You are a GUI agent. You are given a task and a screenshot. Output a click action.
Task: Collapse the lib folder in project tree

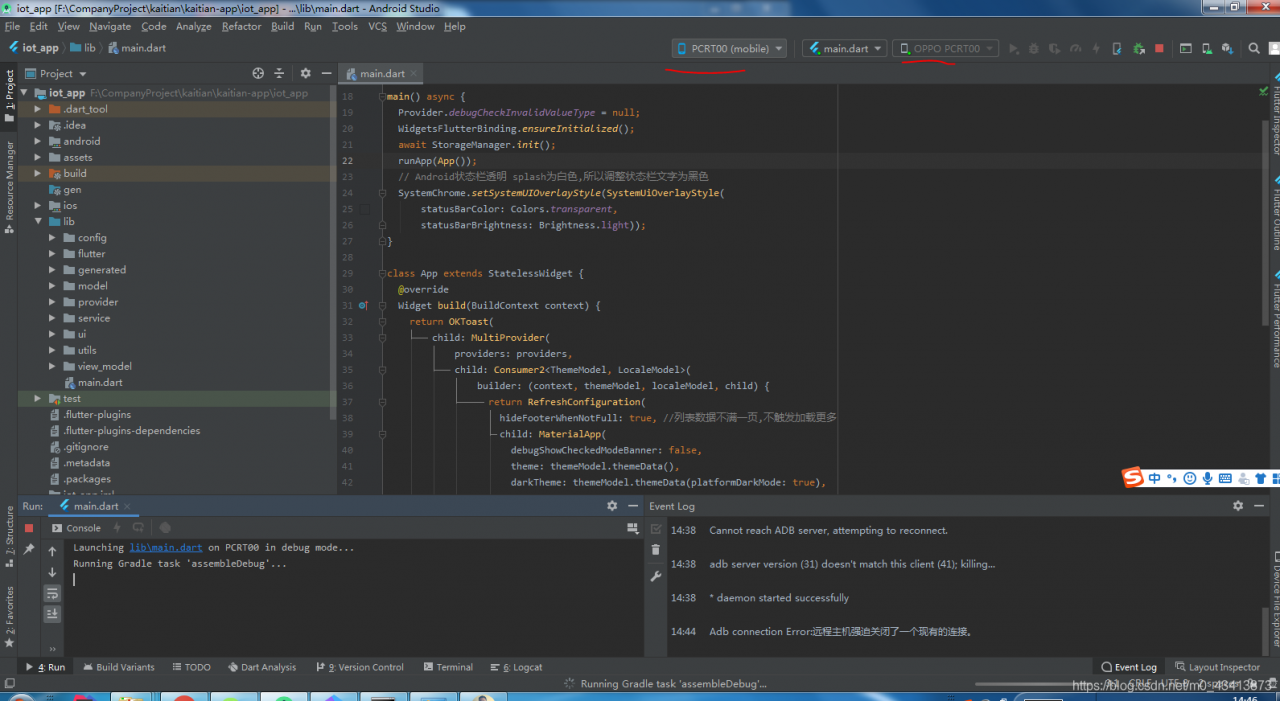[x=38, y=221]
